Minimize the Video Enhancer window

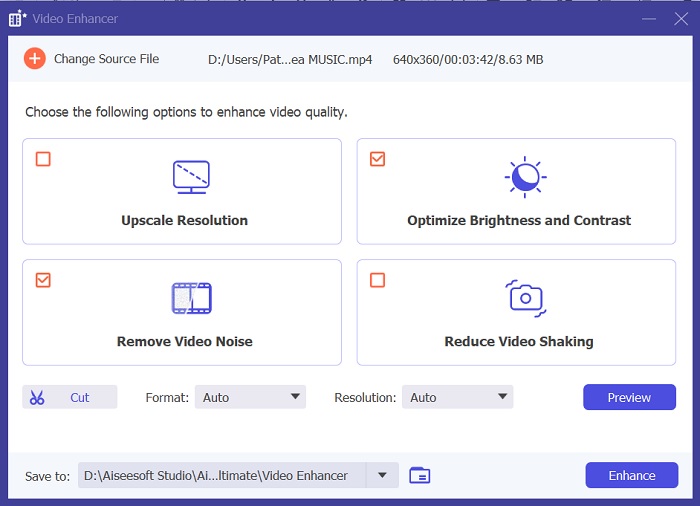coord(645,18)
